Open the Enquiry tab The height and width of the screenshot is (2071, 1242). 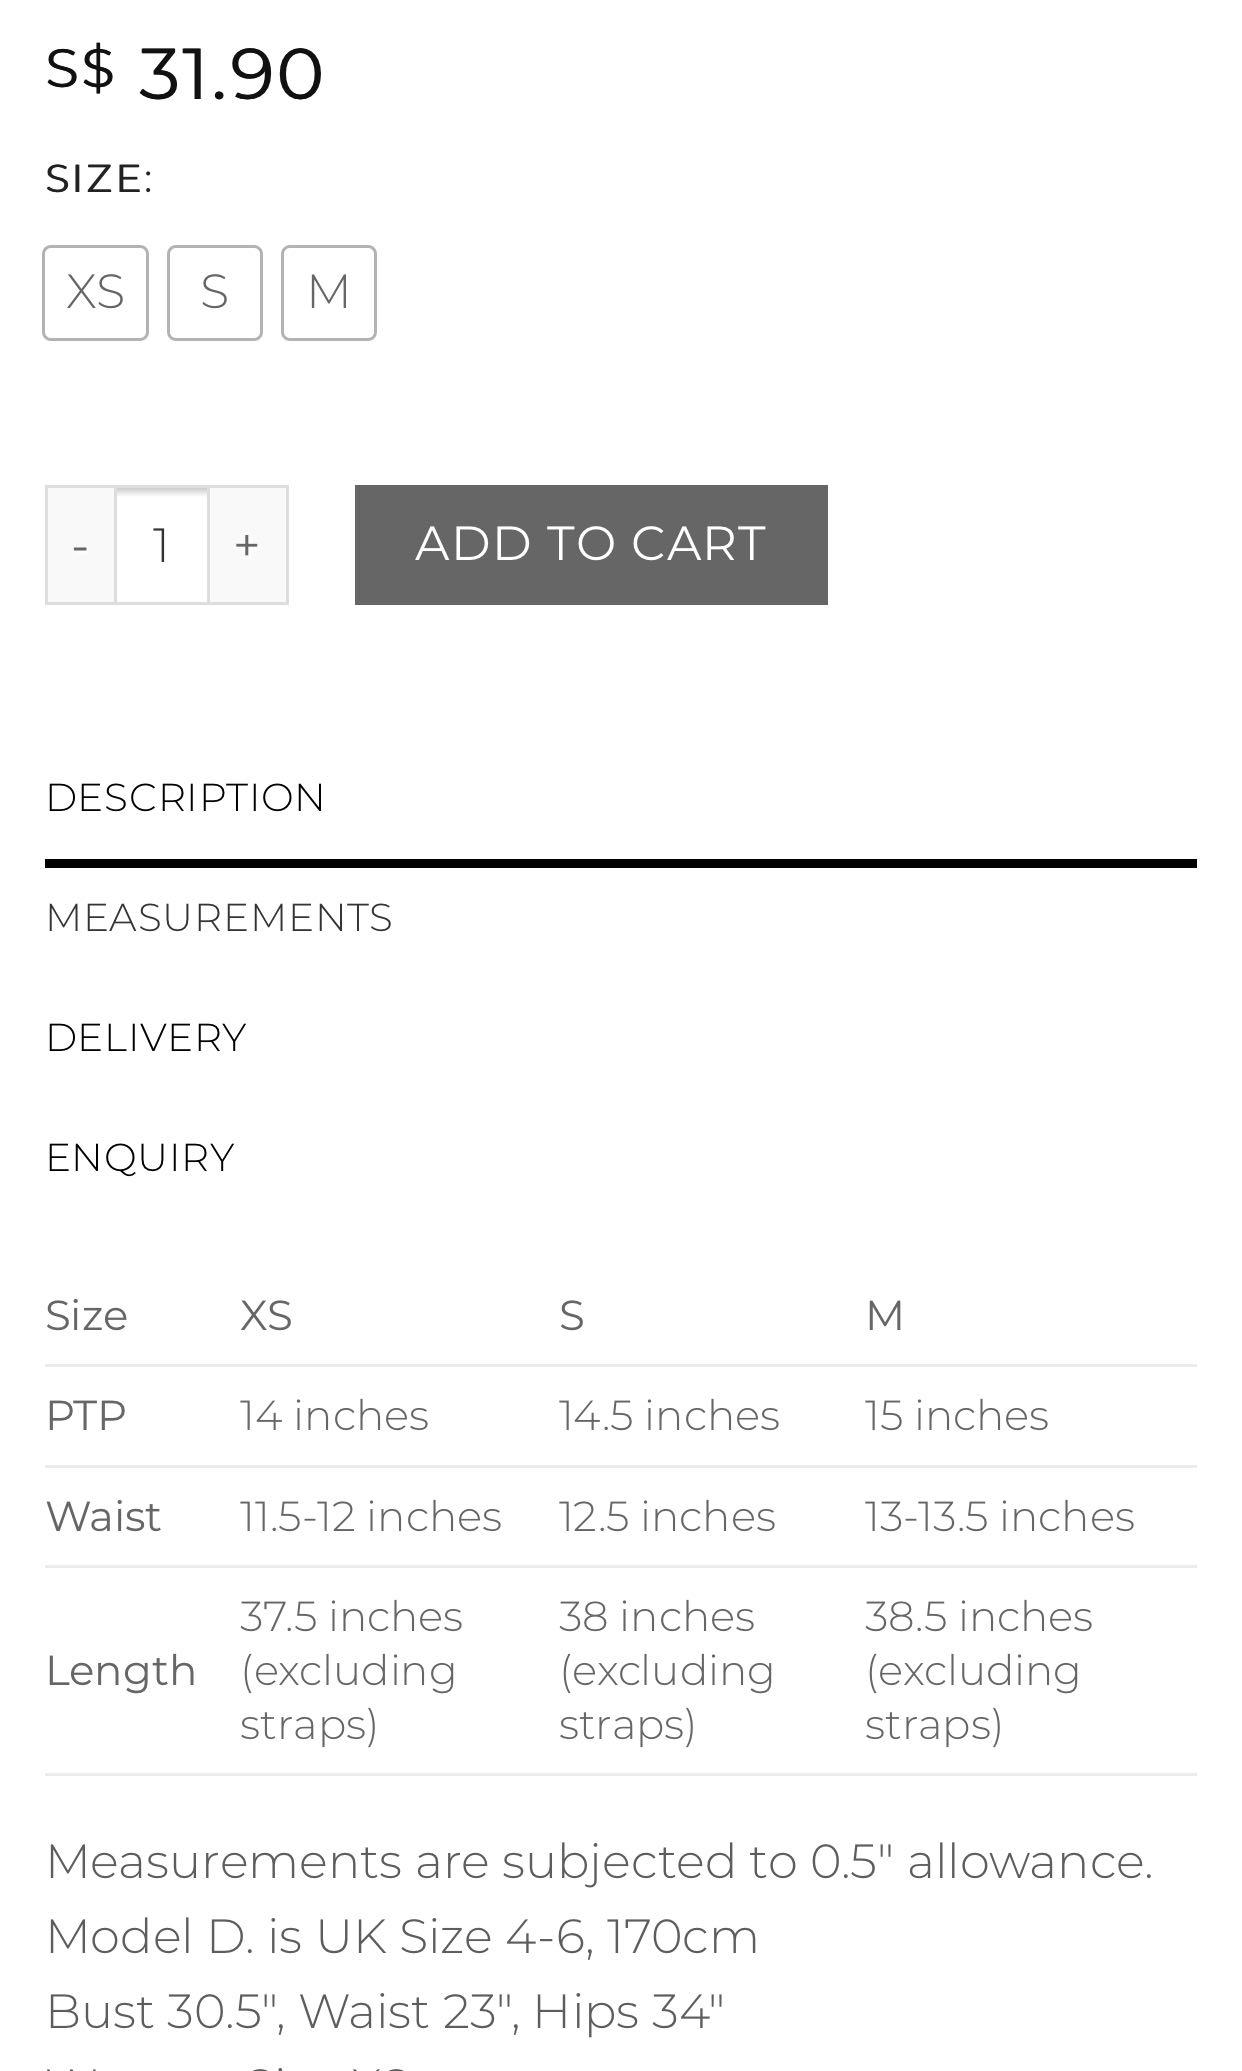pos(140,1158)
